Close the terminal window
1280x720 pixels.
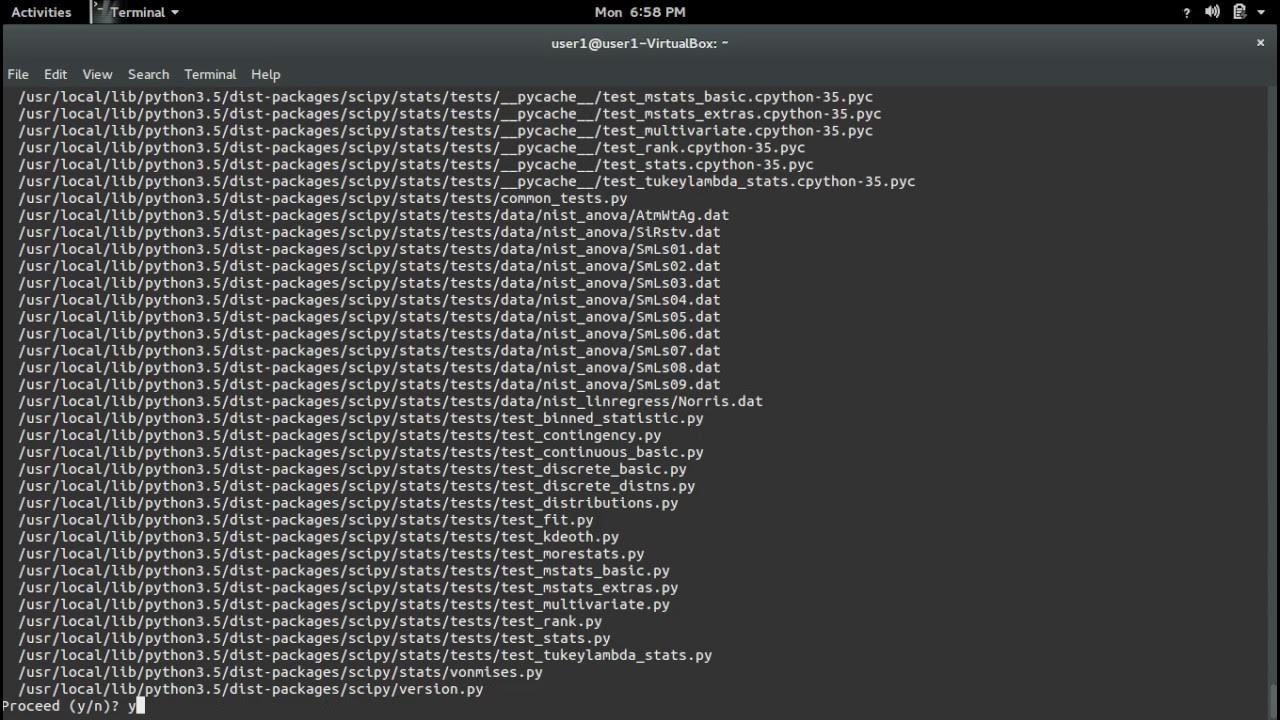point(1260,43)
